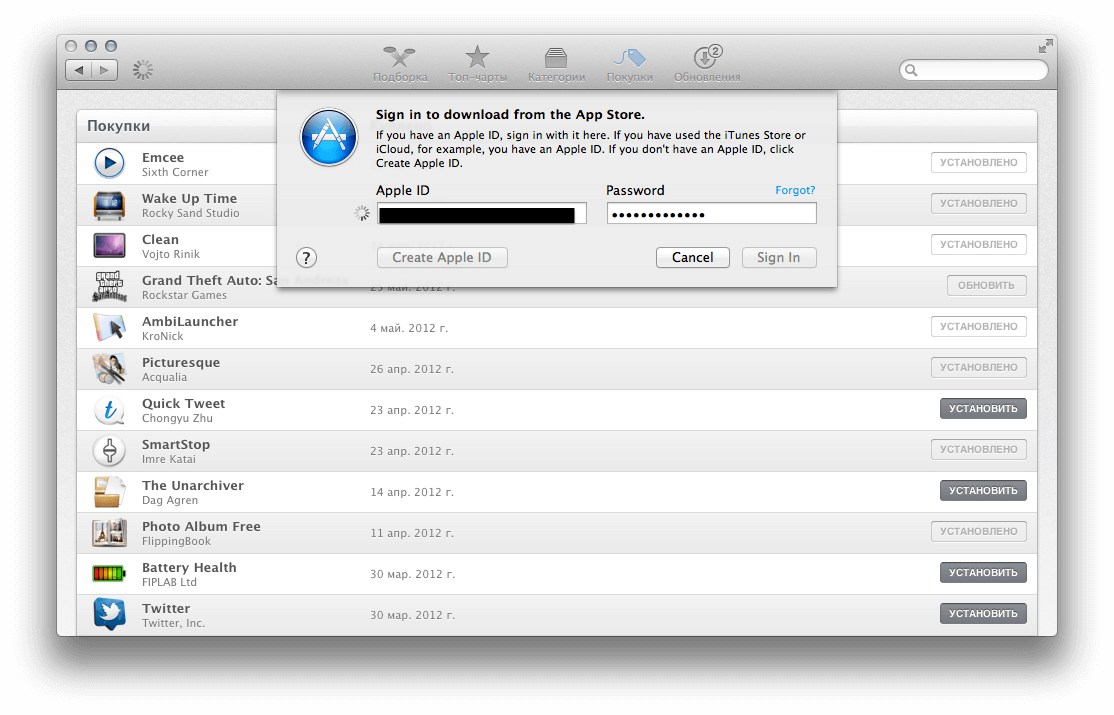
Task: Go back with the left arrow button
Action: 78,70
